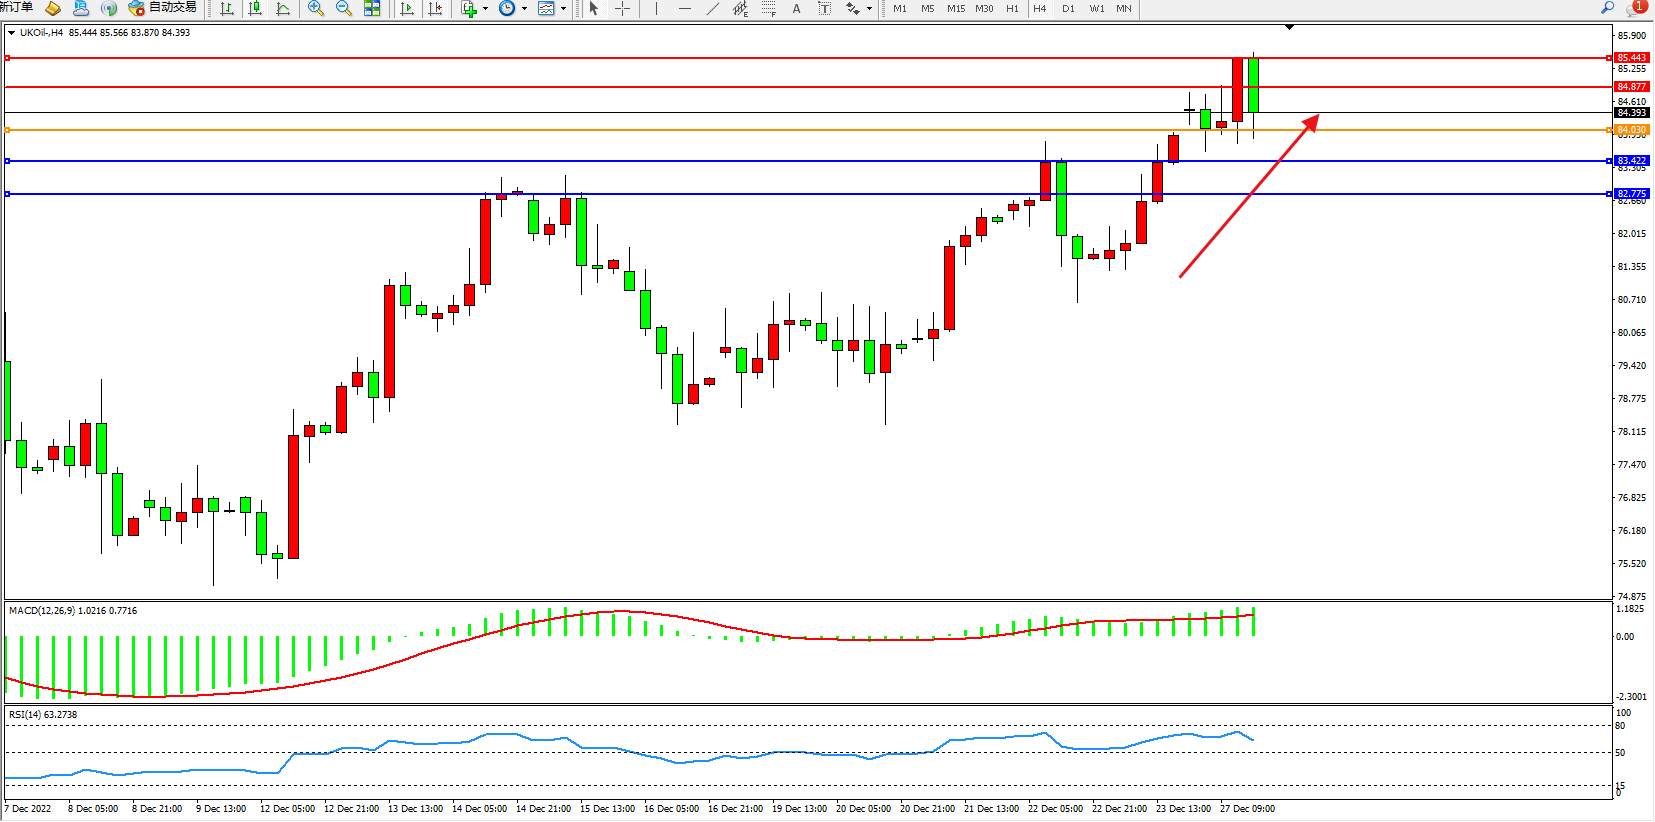Switch chart to candlestick display
Viewport: 1655px width, 822px height.
coord(255,9)
